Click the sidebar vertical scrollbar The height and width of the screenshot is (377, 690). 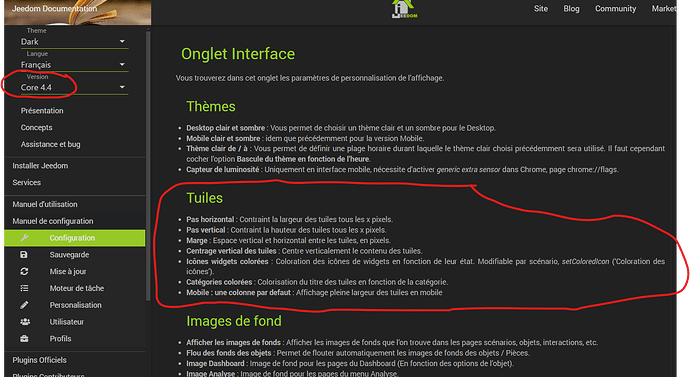[x=148, y=165]
